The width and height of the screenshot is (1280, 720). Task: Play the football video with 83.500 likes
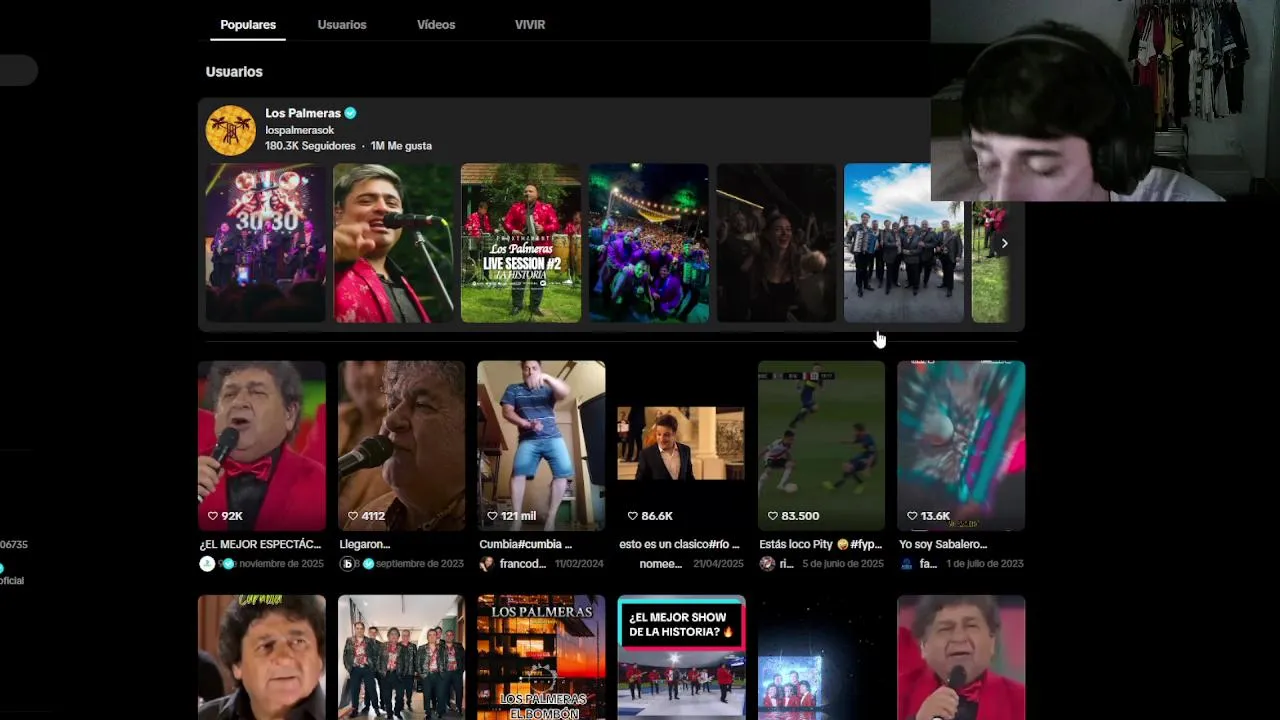821,445
